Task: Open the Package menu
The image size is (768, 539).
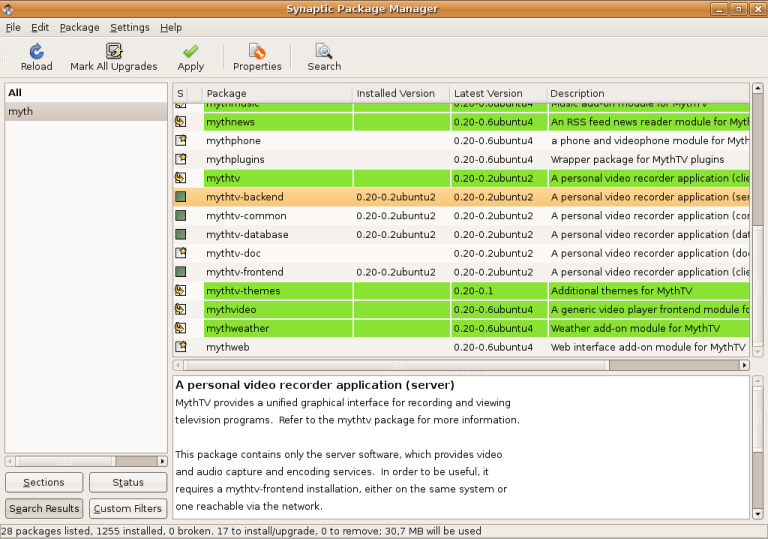Action: coord(79,27)
